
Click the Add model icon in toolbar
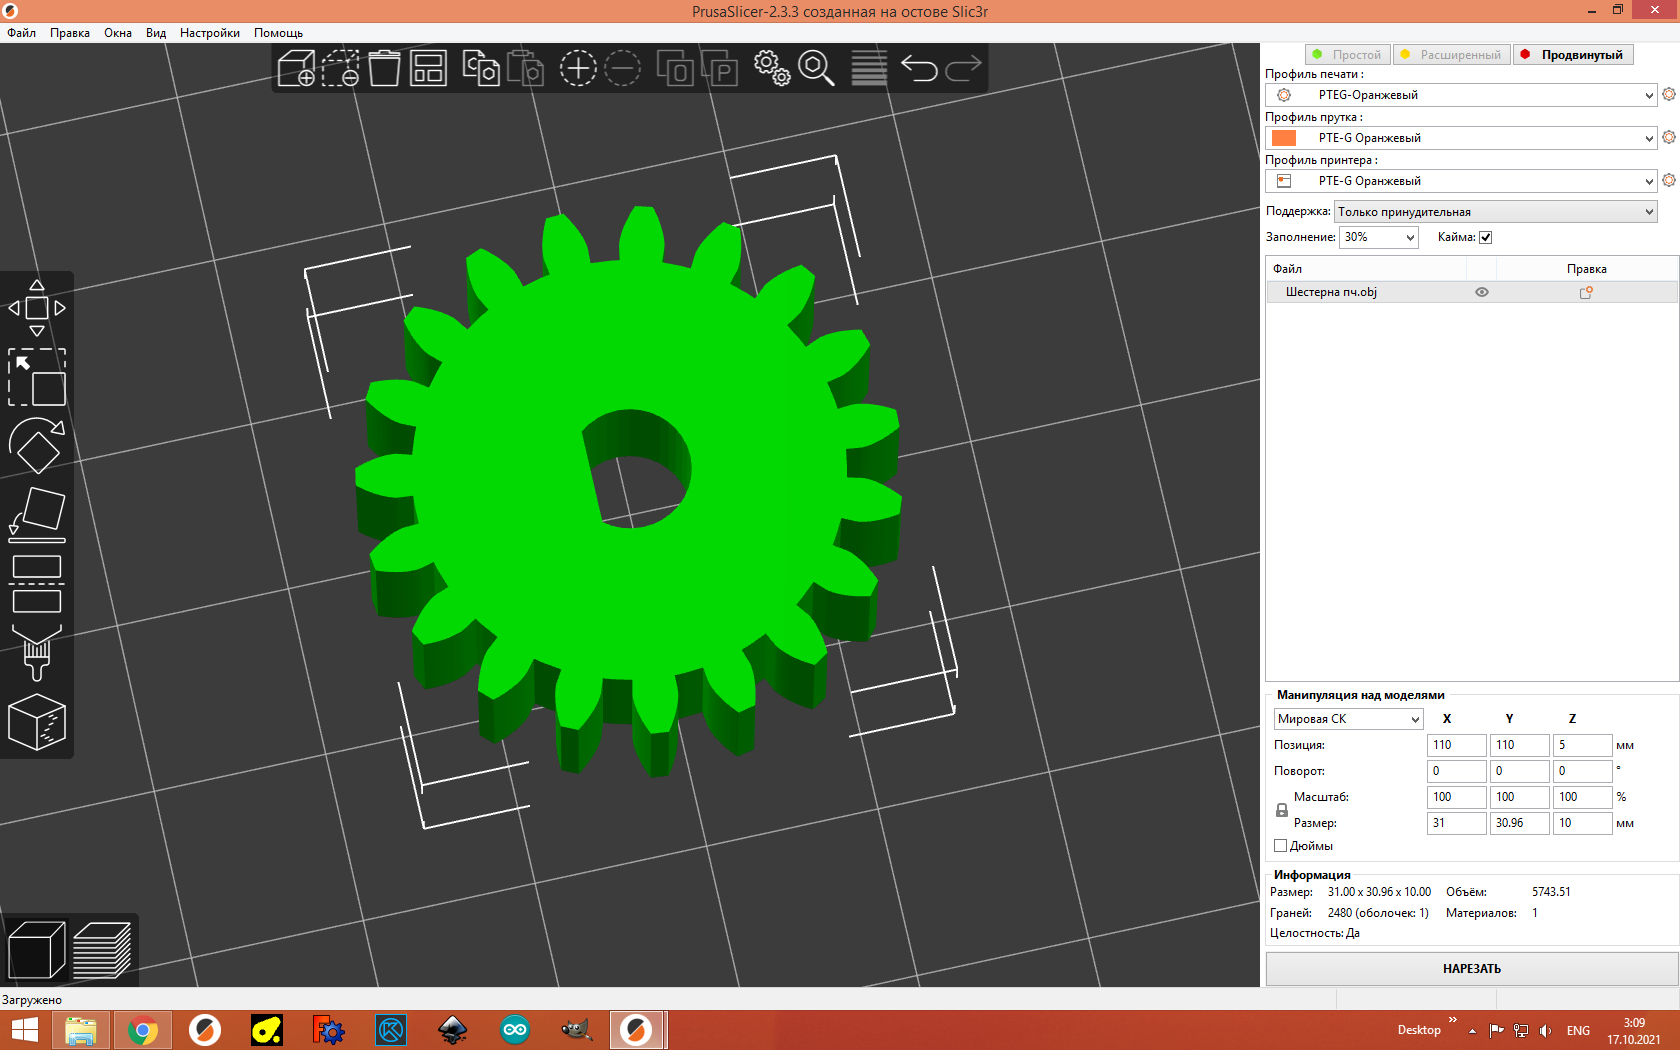tap(296, 68)
